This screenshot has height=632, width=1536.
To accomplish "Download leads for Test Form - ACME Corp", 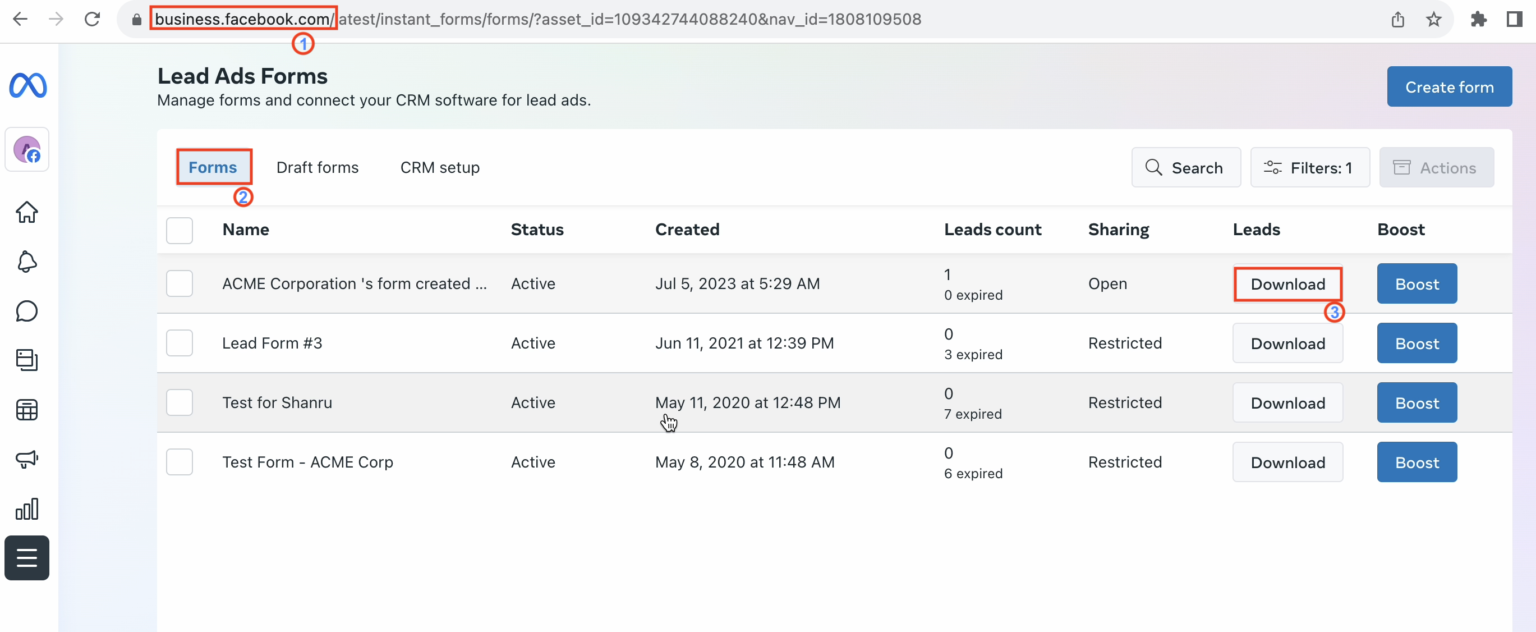I will coord(1288,462).
